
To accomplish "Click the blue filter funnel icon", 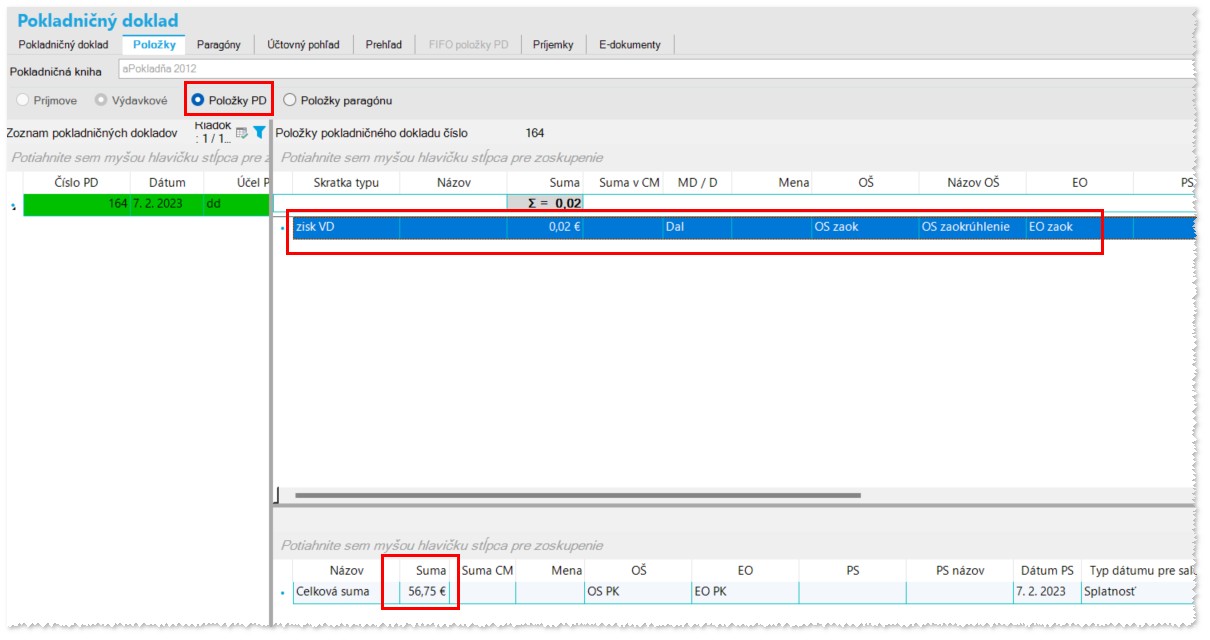I will click(259, 132).
